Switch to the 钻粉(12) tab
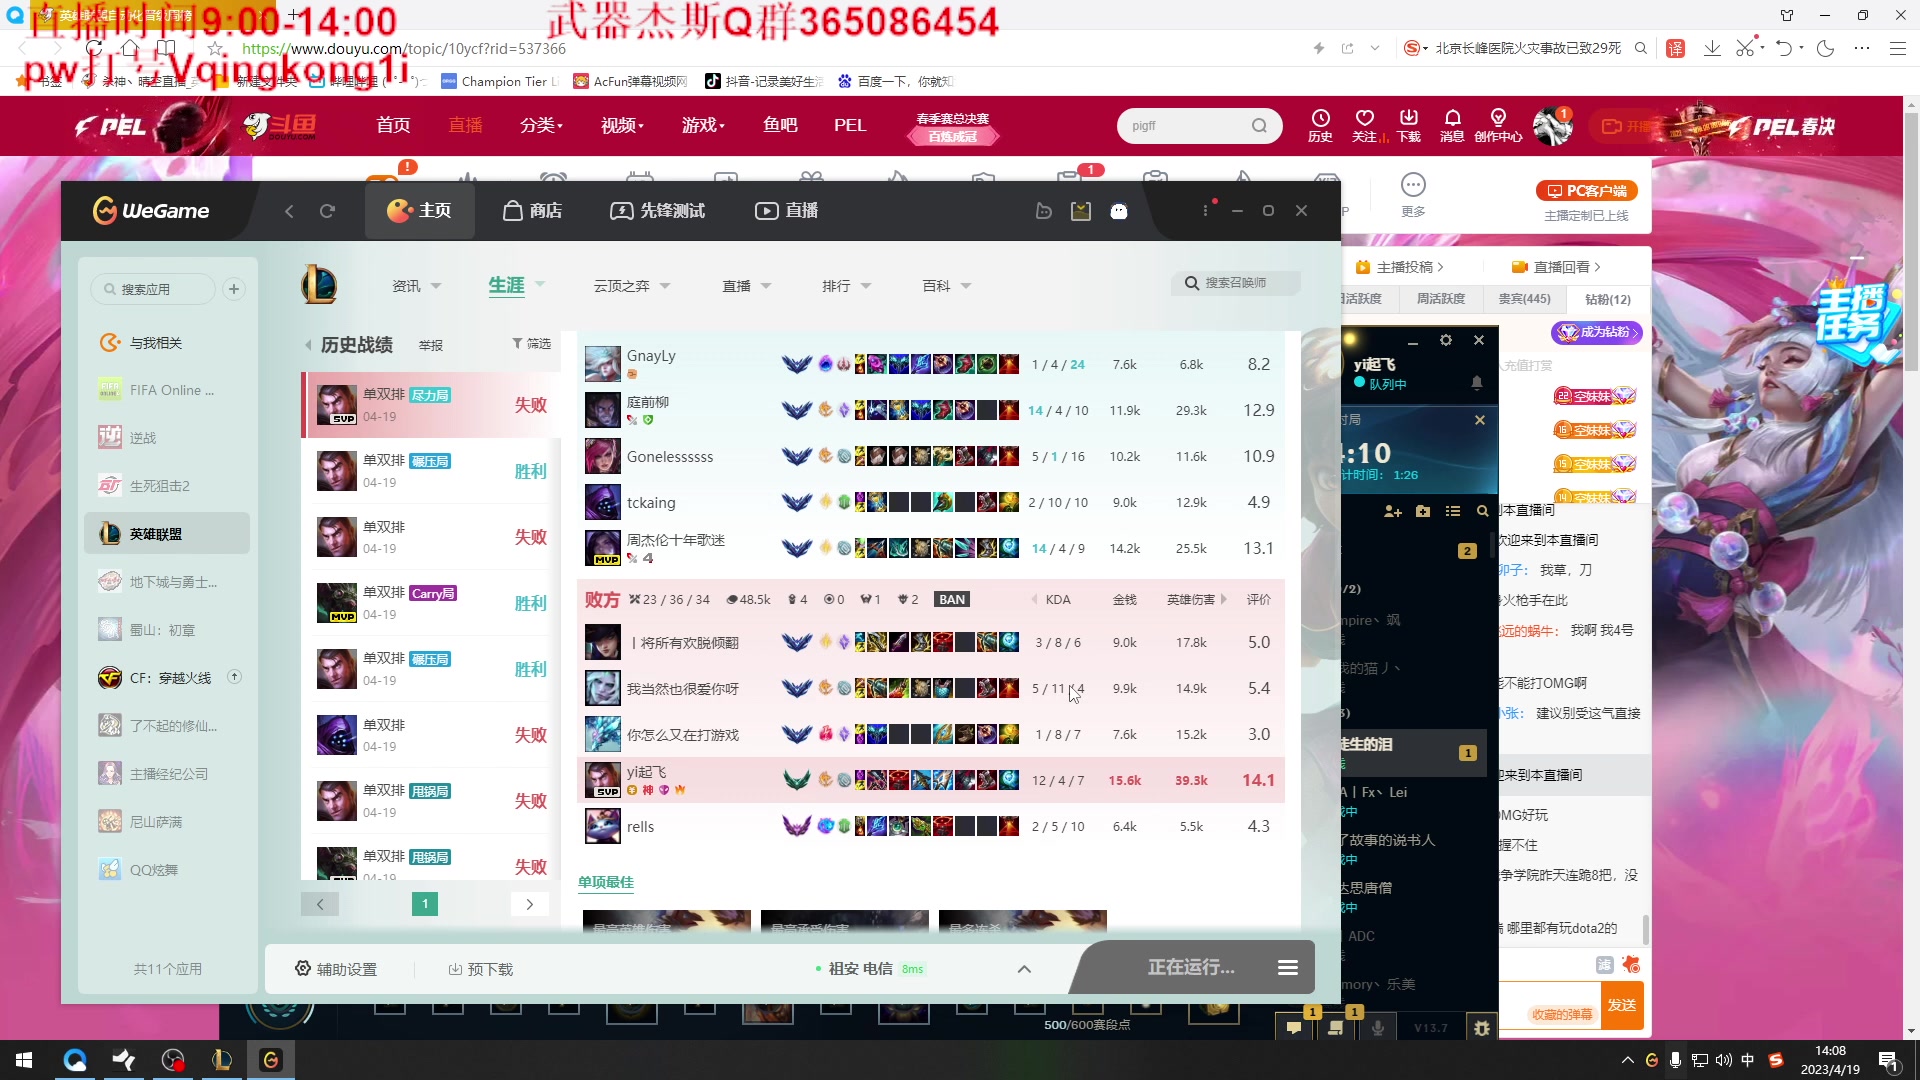1920x1080 pixels. pyautogui.click(x=1608, y=299)
